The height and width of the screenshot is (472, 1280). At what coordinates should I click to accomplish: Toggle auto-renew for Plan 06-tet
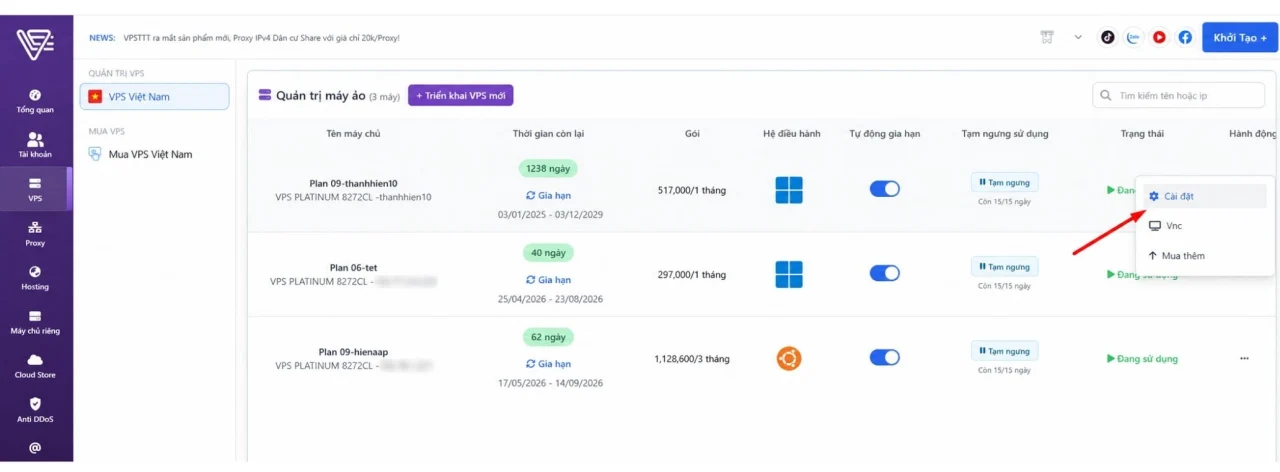click(885, 274)
